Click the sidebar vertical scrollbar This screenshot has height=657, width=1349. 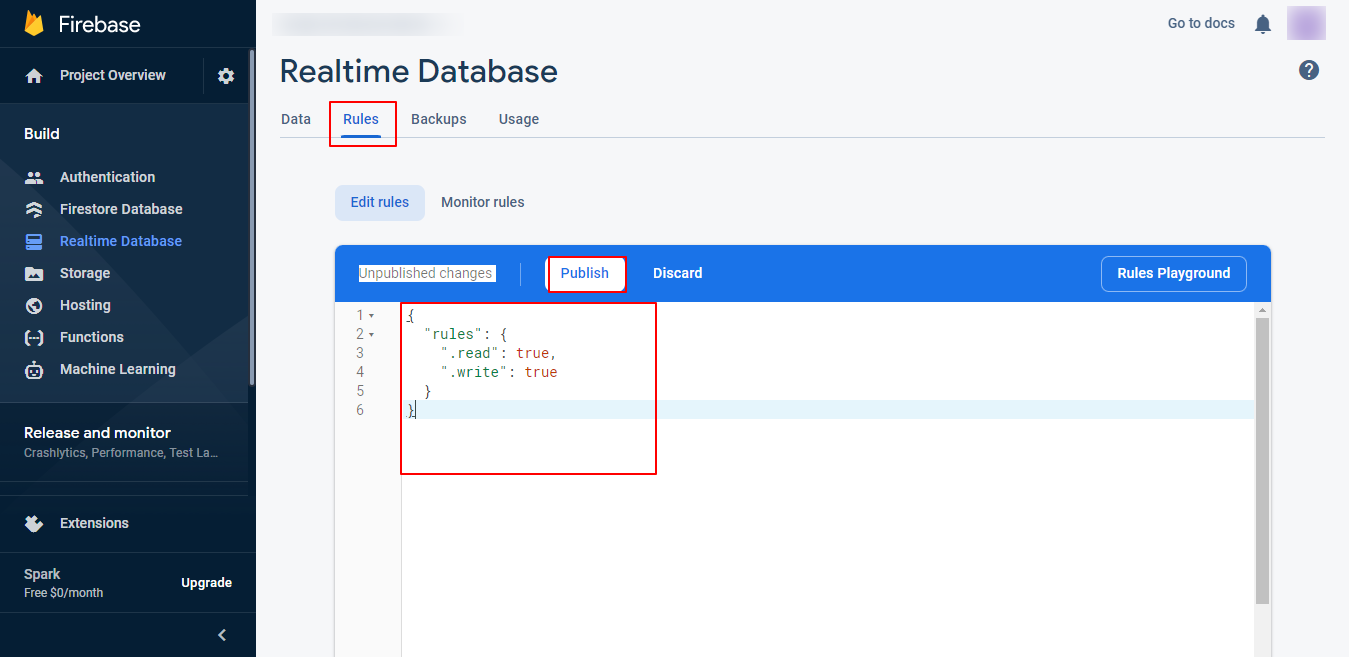(251, 218)
